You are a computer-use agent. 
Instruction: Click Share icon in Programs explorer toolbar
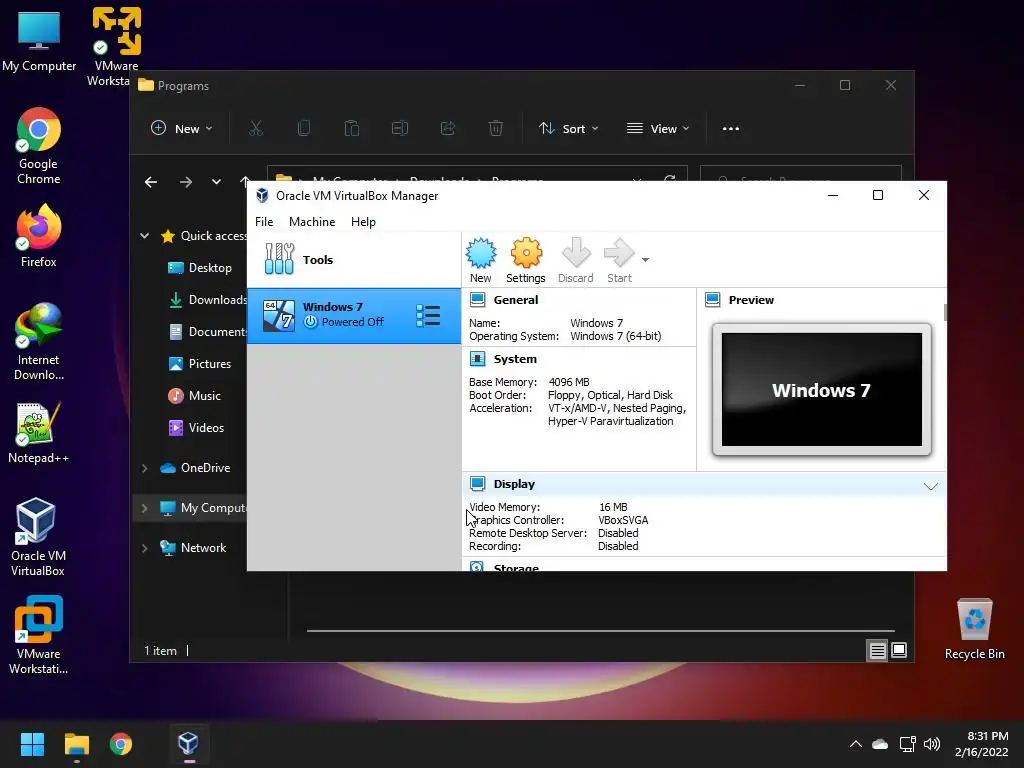pyautogui.click(x=447, y=128)
